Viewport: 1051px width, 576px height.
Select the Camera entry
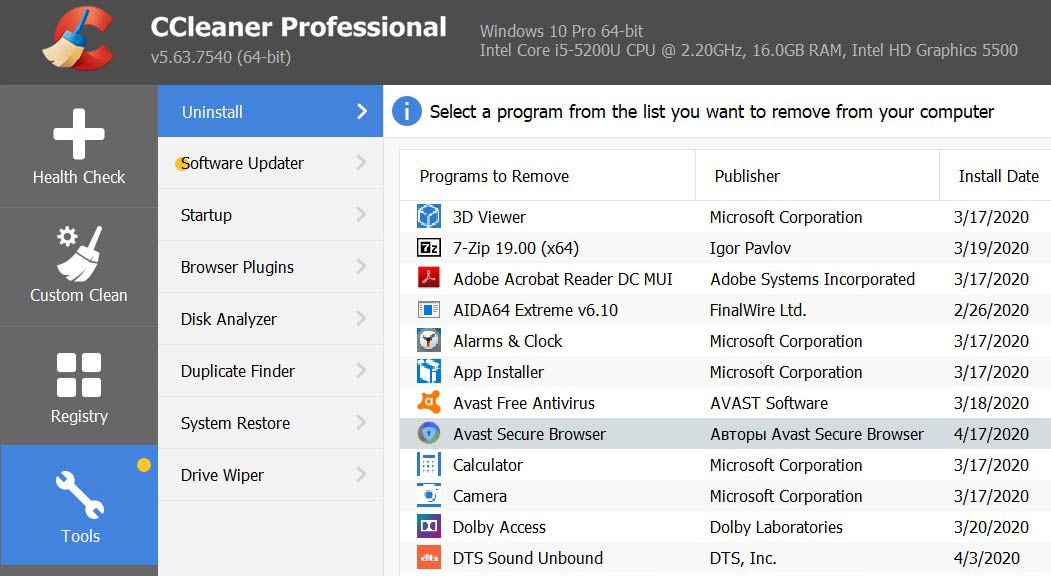tap(480, 496)
